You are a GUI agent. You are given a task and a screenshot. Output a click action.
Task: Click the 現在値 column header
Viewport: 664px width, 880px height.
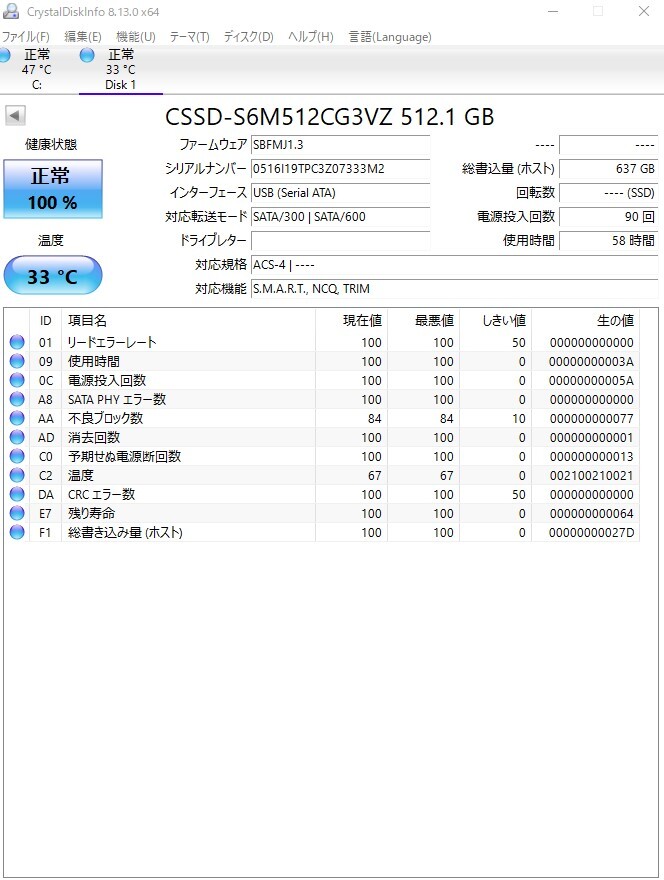coord(351,320)
